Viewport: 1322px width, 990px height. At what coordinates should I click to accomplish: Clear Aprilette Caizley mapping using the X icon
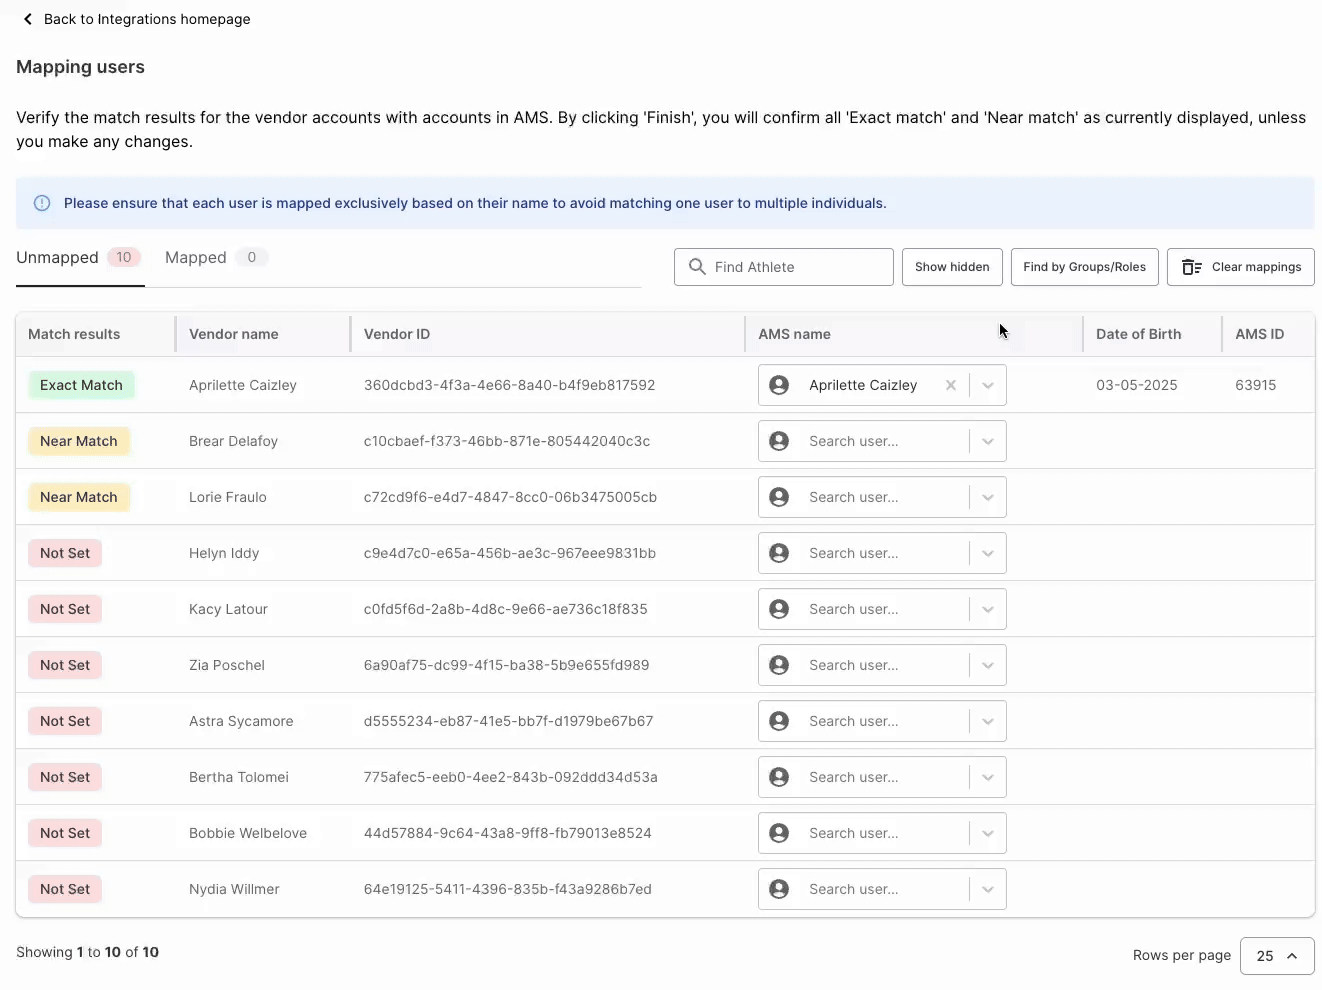click(950, 384)
